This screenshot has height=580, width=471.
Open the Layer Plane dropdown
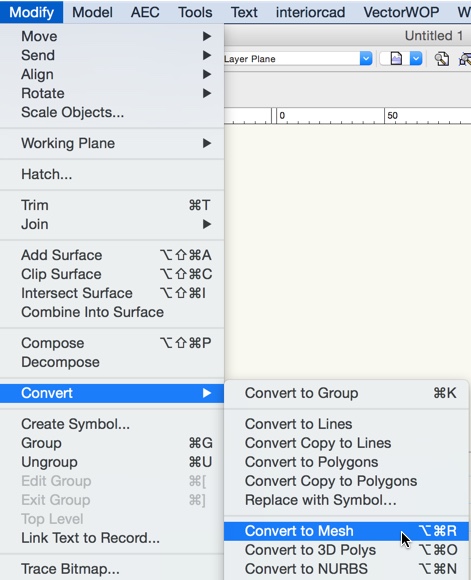(366, 58)
